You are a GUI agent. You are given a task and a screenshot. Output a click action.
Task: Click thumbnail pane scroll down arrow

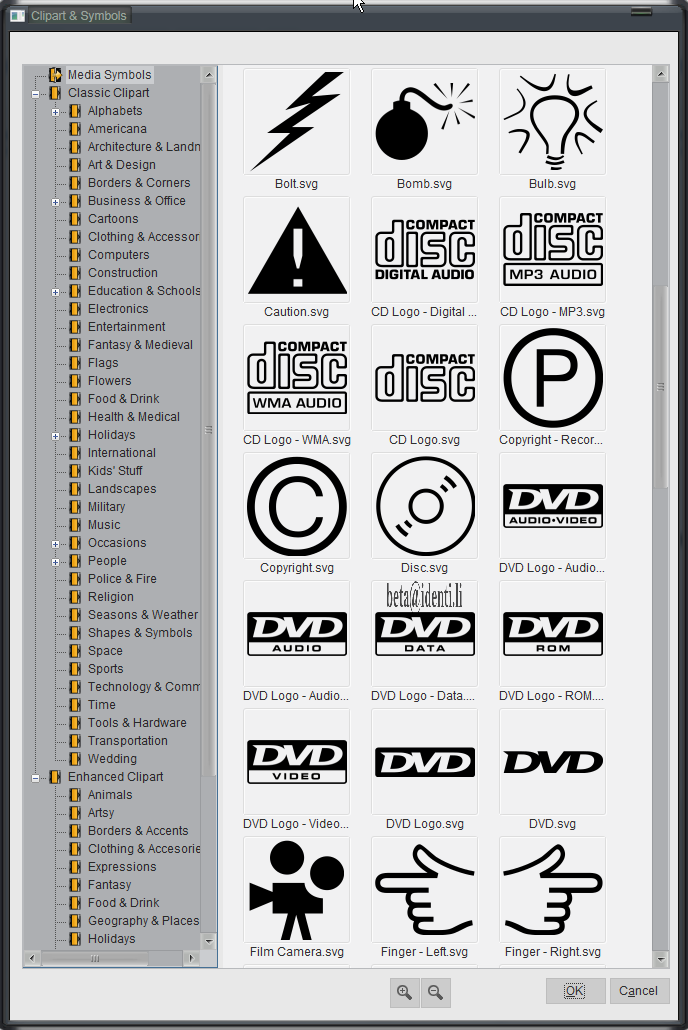[x=660, y=960]
